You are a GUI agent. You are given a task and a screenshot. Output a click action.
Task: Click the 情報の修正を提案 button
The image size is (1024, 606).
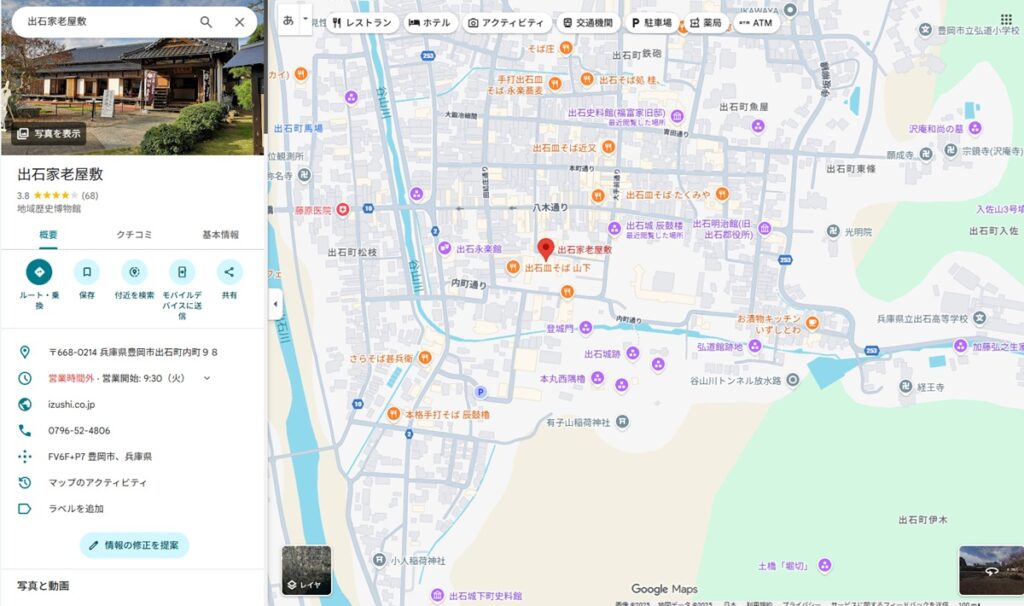(134, 545)
